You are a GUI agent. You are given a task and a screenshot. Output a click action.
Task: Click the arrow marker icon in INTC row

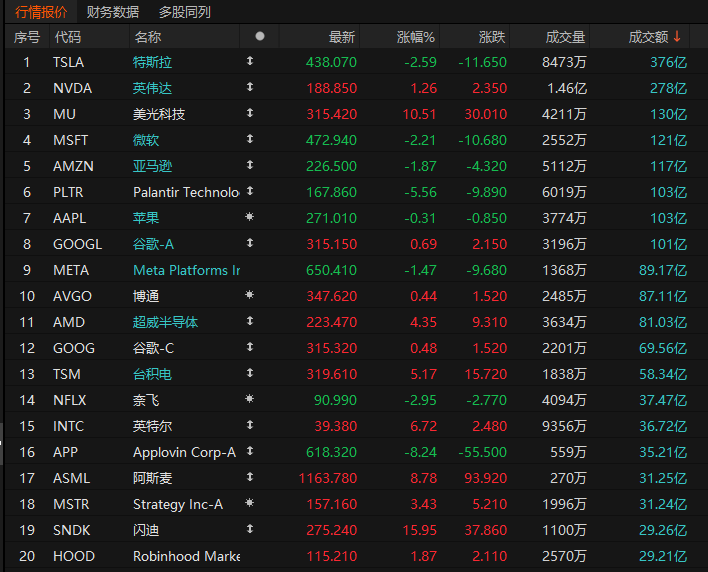click(250, 425)
